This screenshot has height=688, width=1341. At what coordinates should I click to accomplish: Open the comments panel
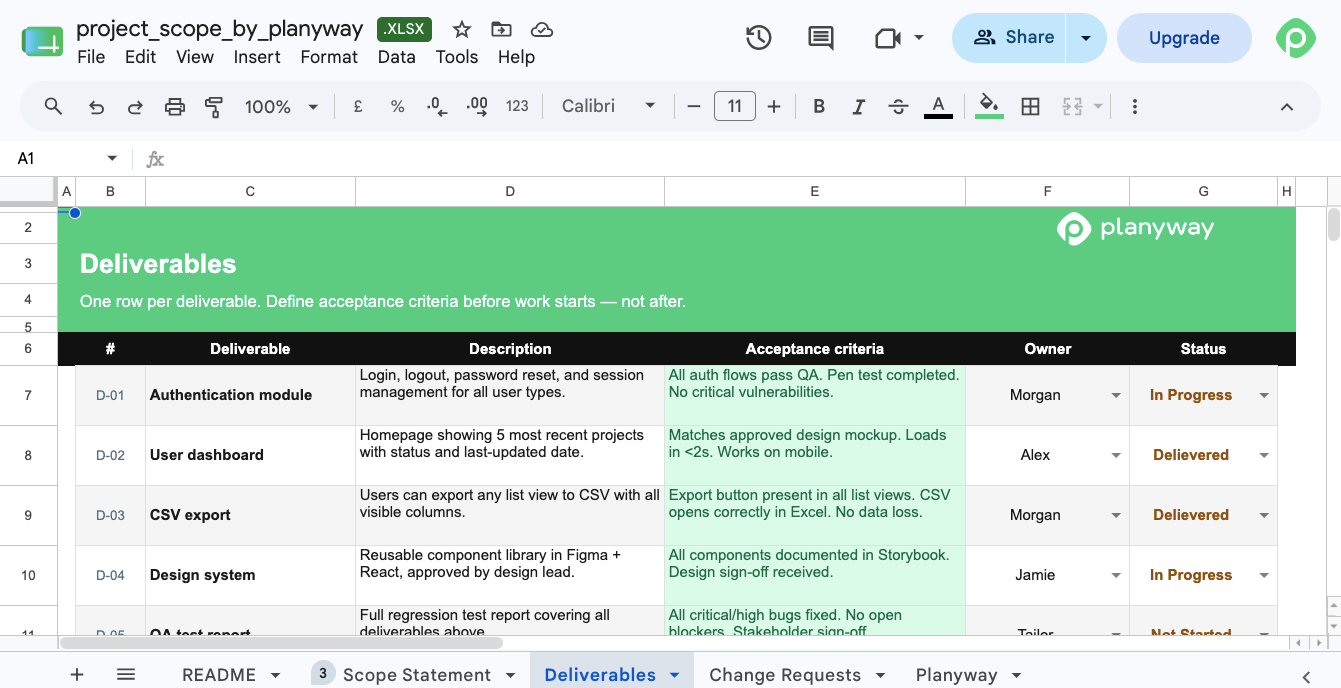(820, 38)
